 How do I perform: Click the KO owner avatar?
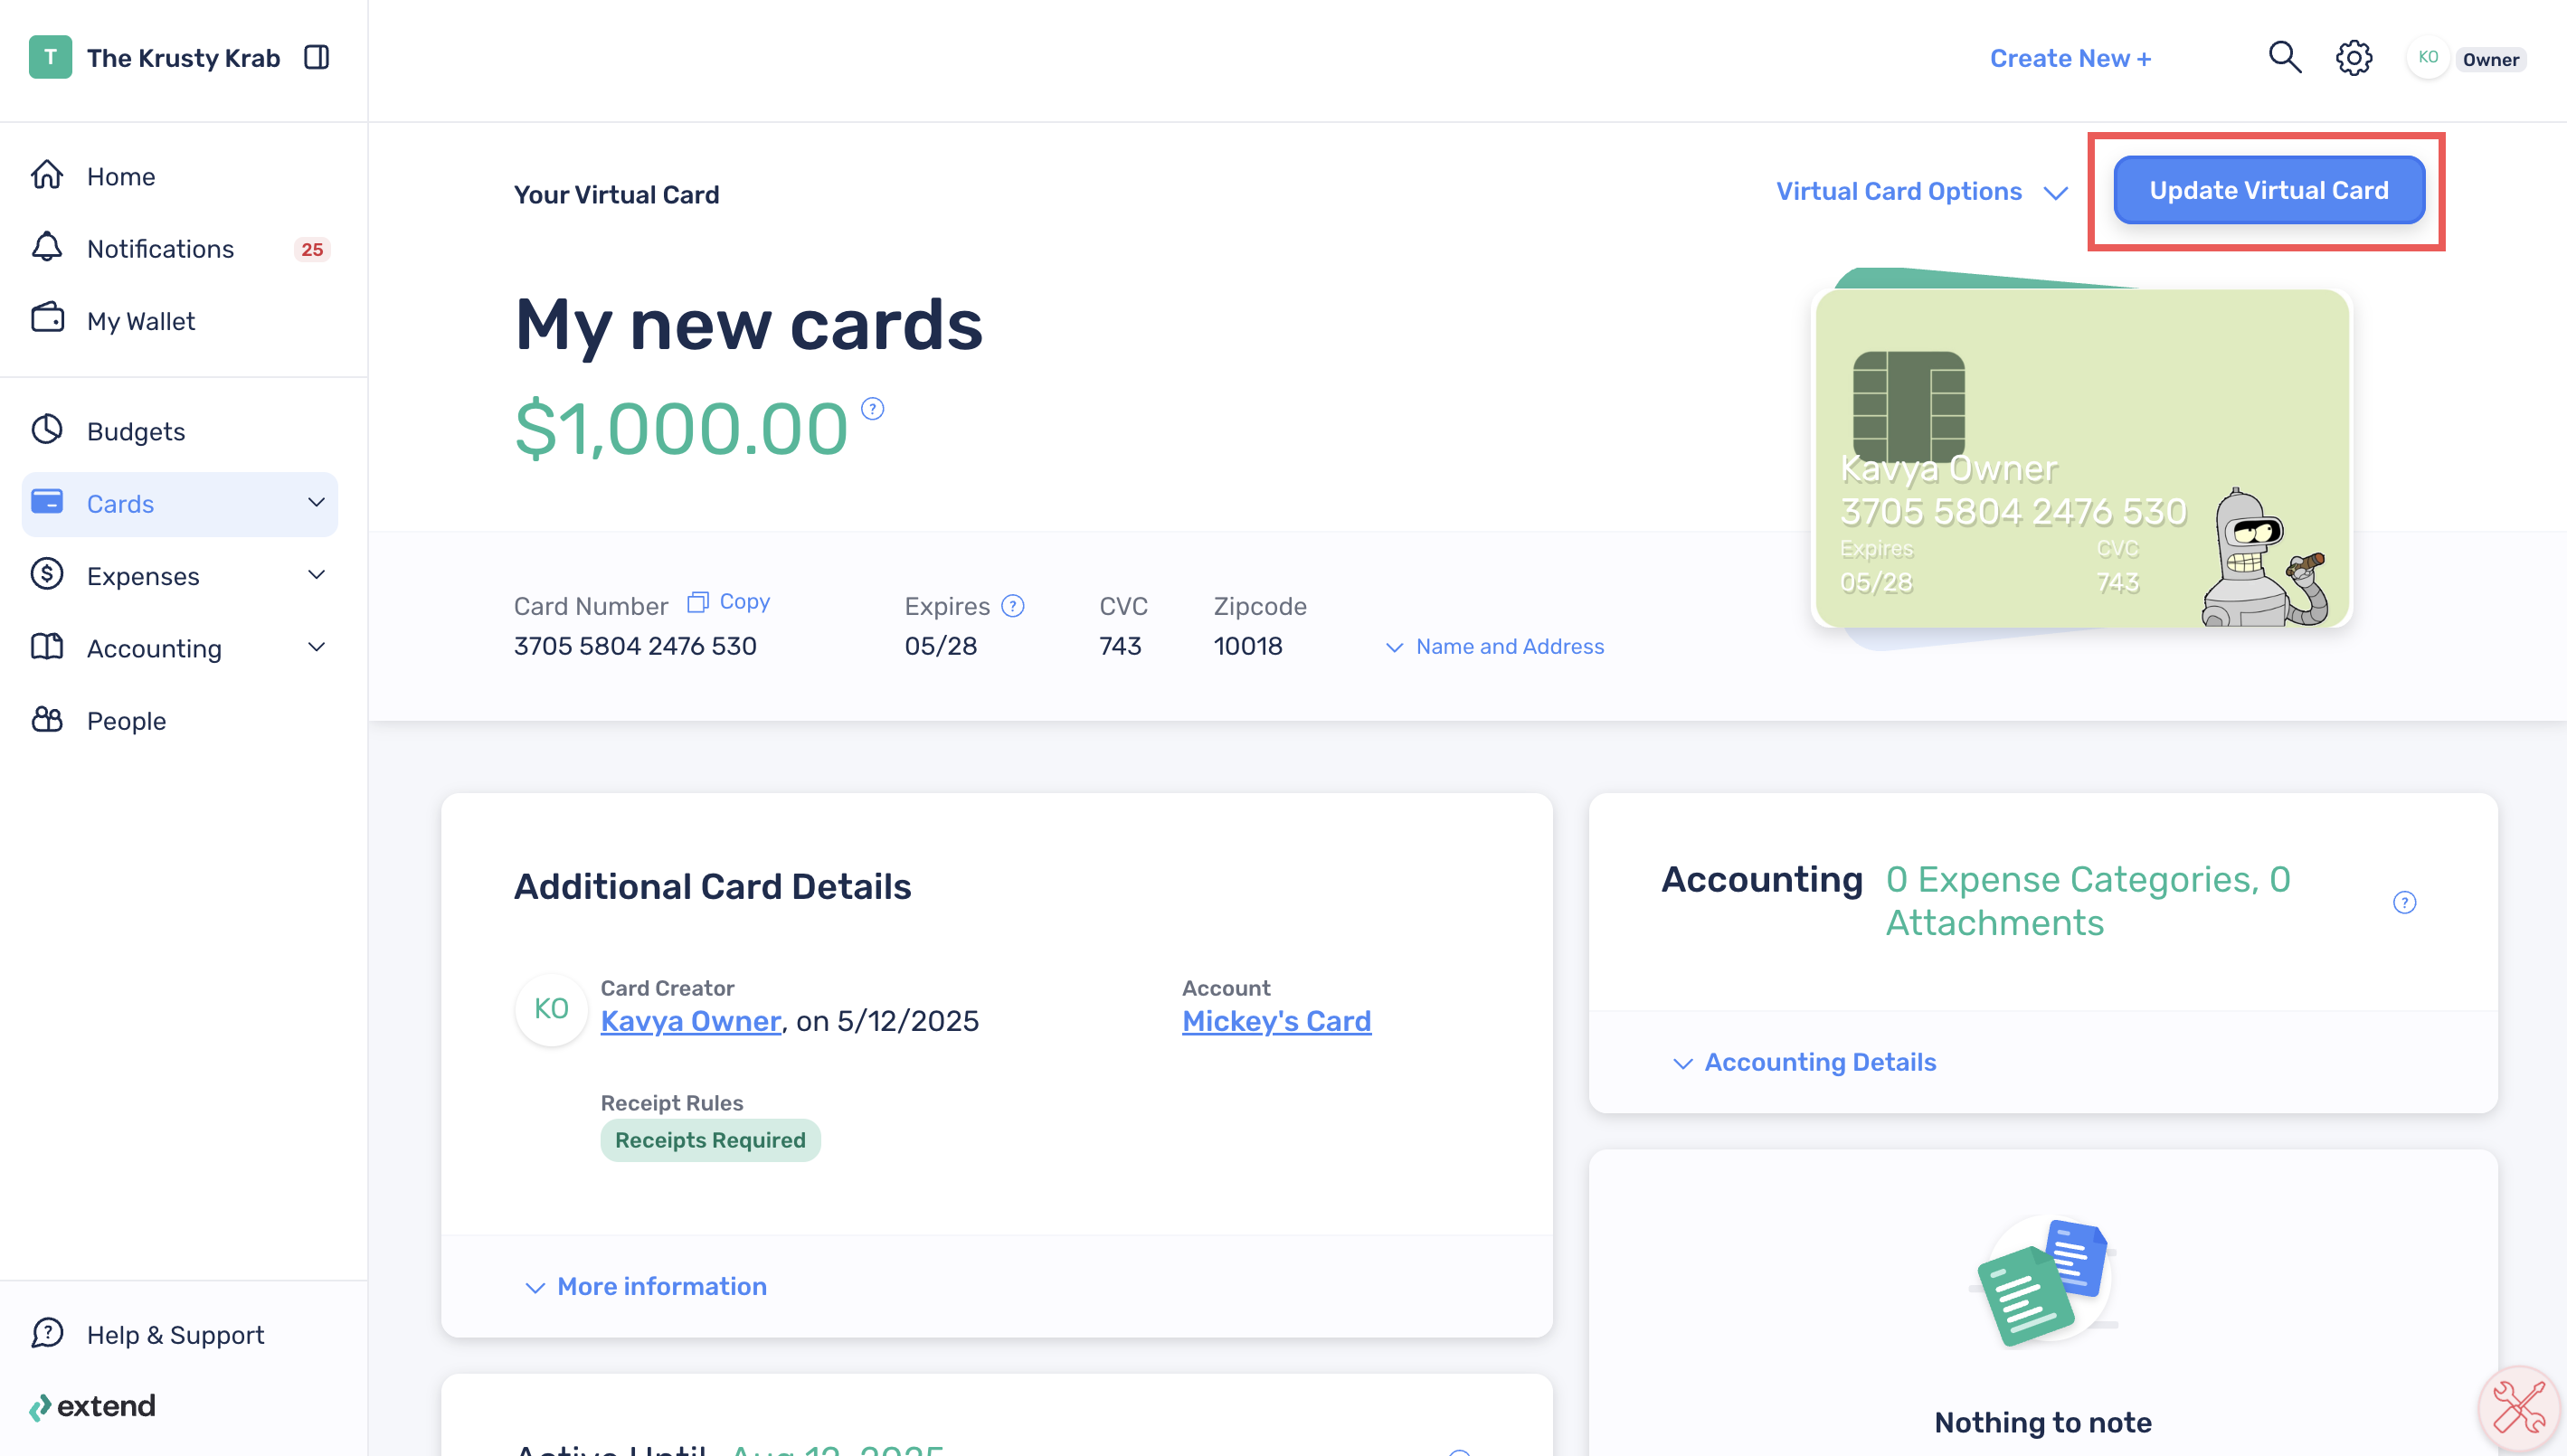(x=2428, y=58)
